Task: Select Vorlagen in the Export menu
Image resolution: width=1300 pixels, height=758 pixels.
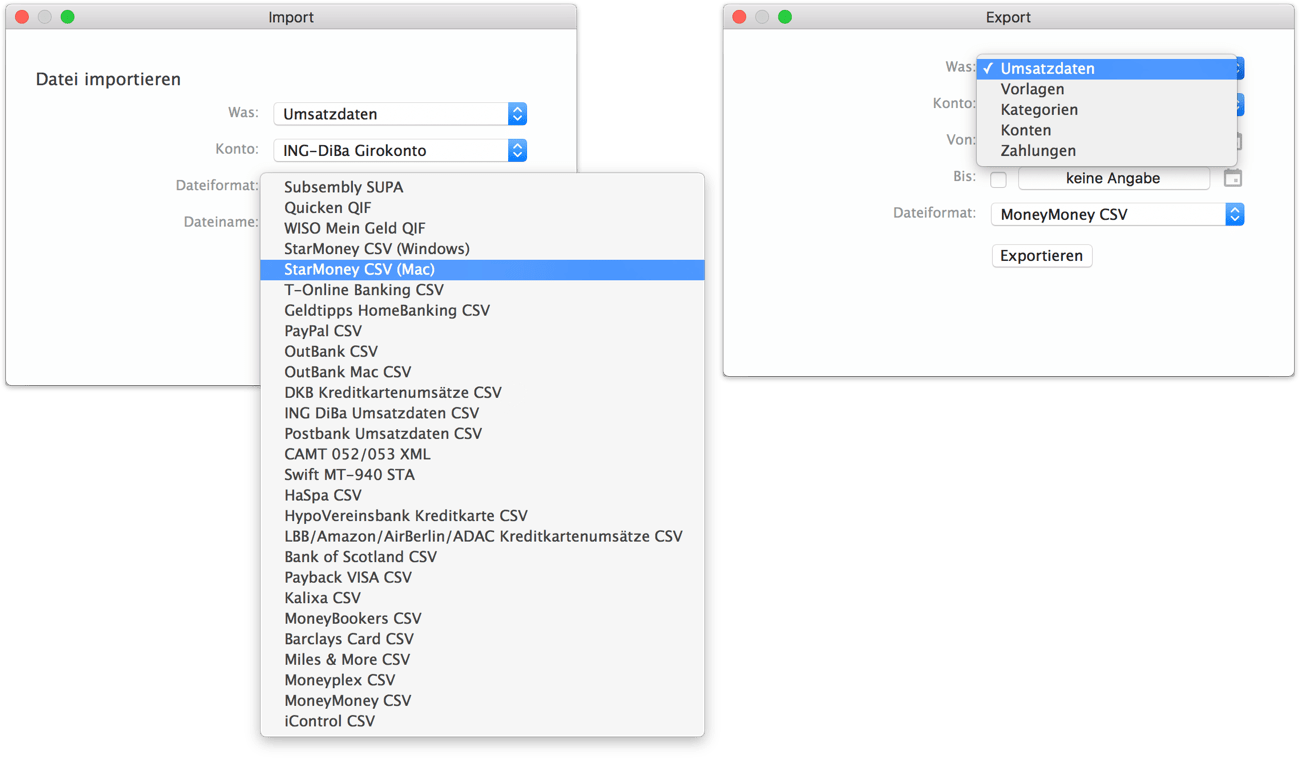Action: pos(1107,89)
